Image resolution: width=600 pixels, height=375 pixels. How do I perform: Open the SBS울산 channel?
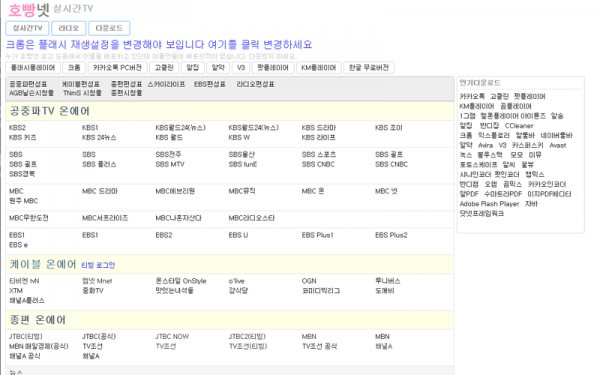pyautogui.click(x=242, y=155)
